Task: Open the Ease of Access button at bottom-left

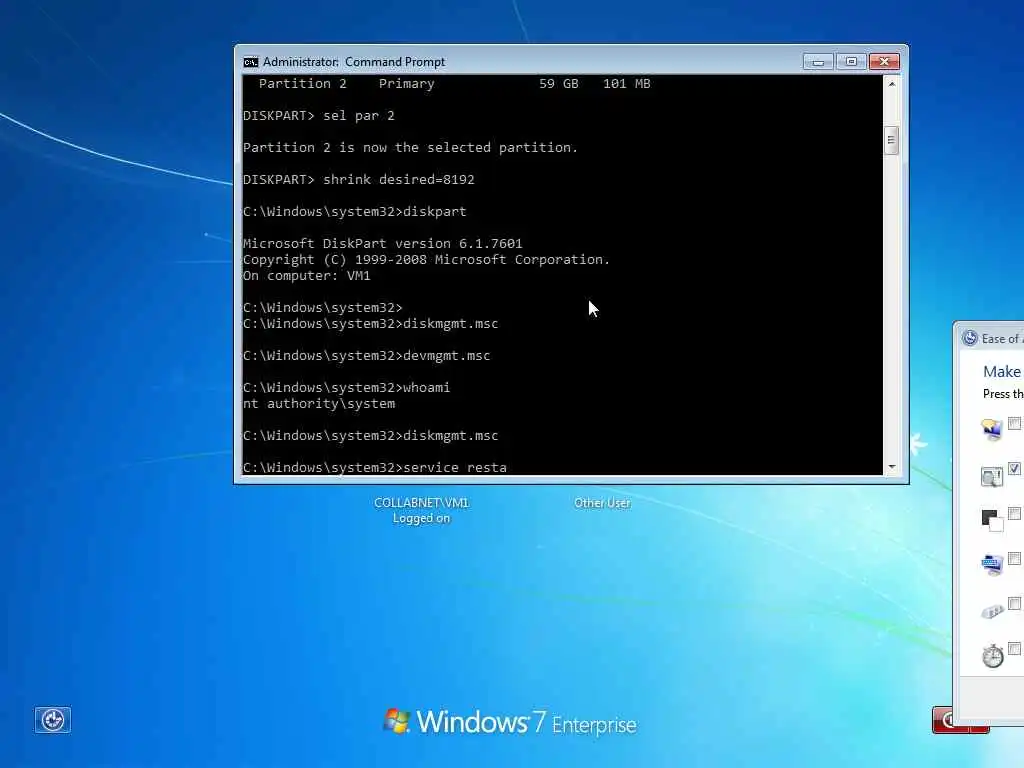Action: 52,720
